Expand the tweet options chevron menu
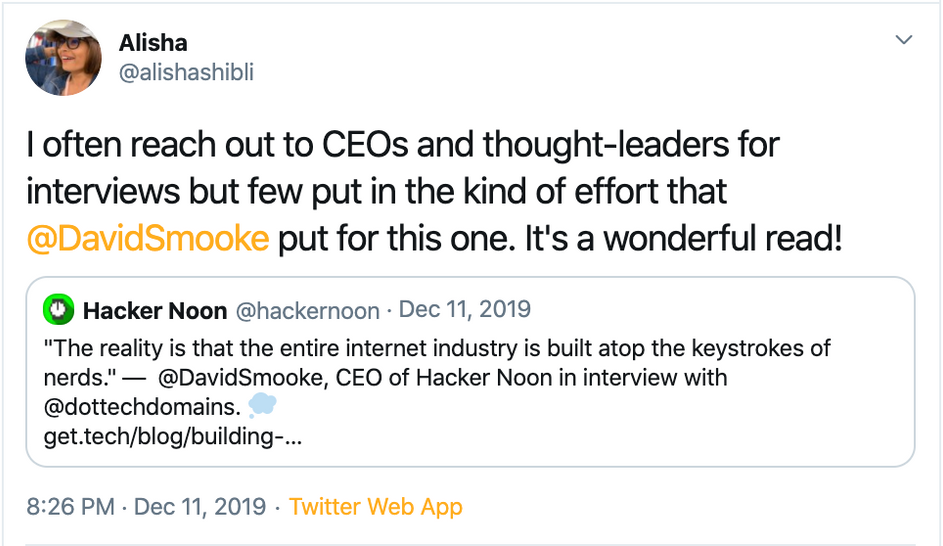Viewport: 943px width, 546px height. 904,40
